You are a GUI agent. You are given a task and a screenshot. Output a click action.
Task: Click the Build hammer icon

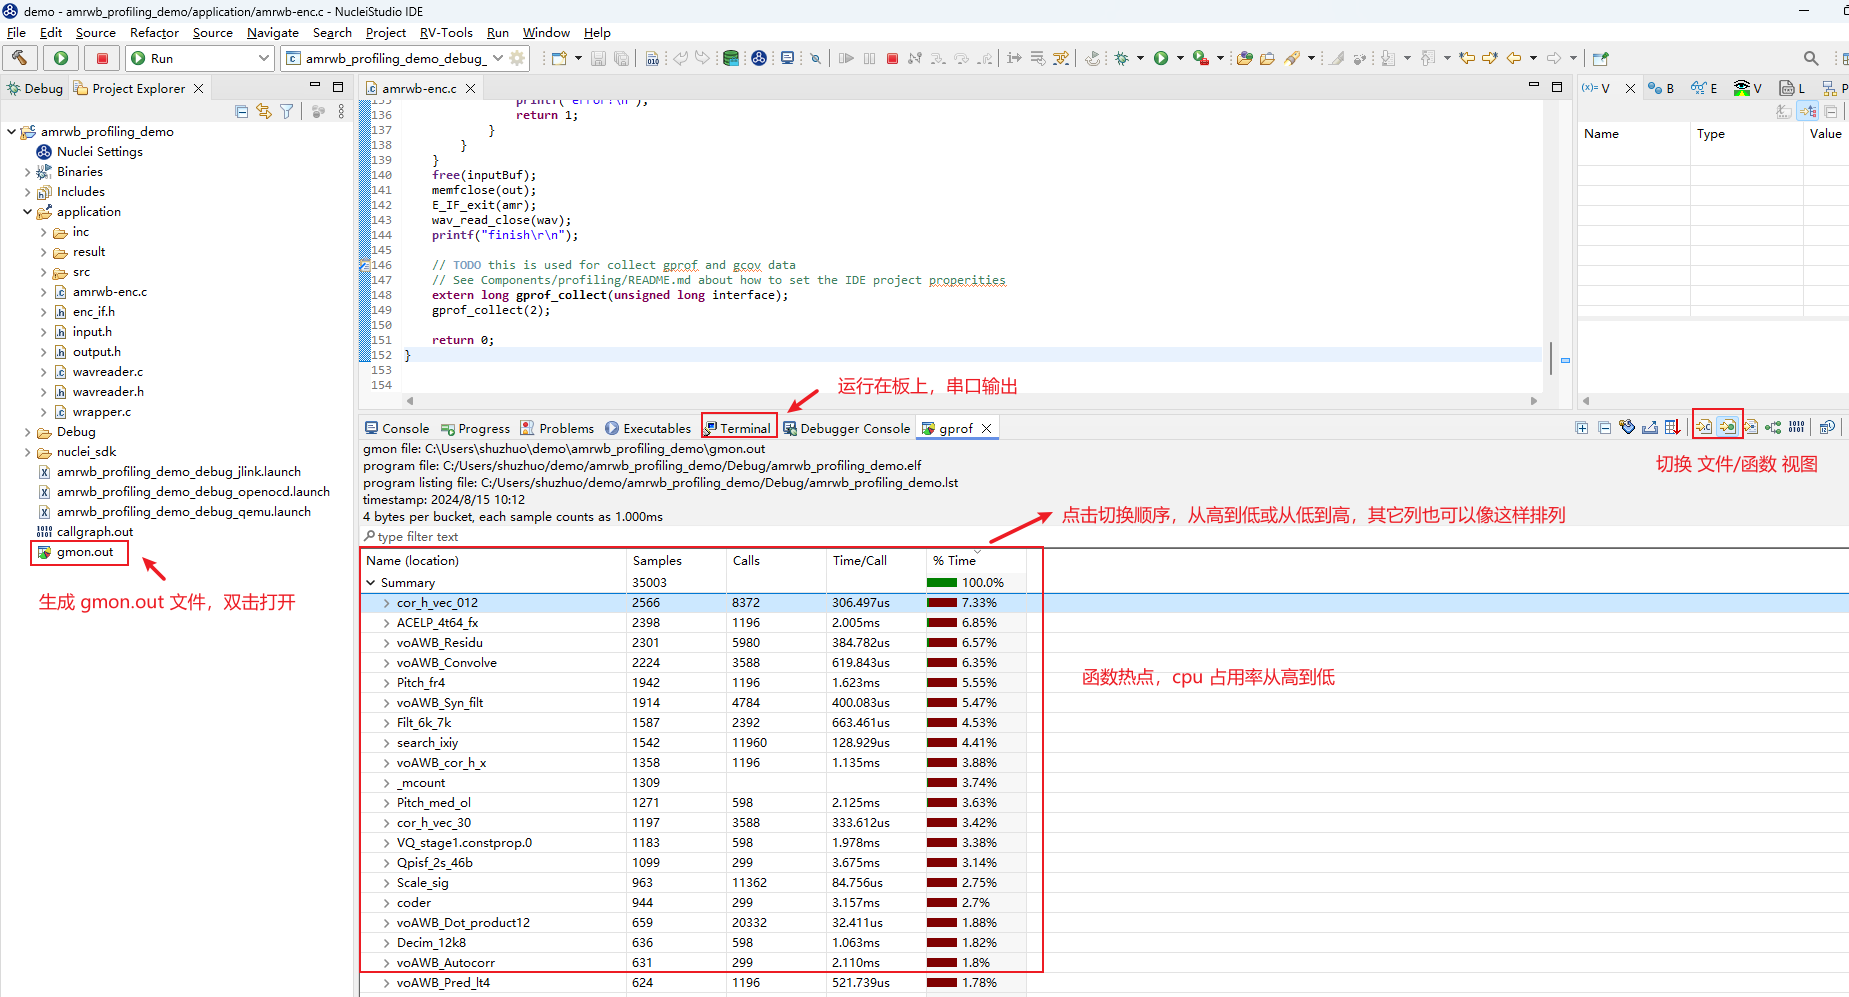[x=20, y=58]
